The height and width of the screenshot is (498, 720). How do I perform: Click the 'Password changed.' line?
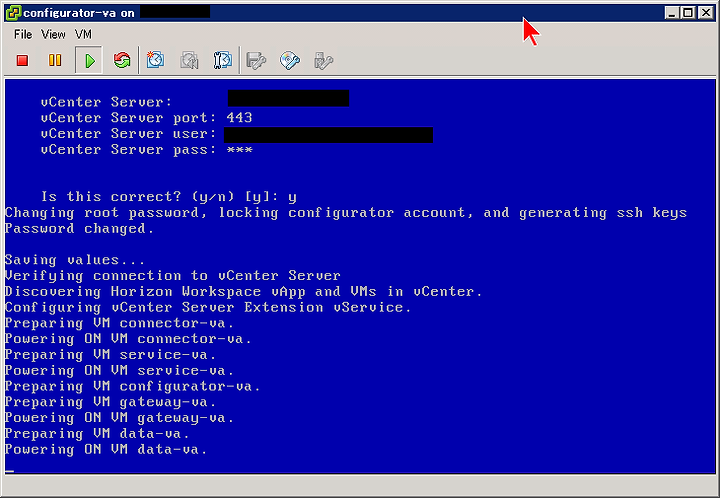pos(79,229)
